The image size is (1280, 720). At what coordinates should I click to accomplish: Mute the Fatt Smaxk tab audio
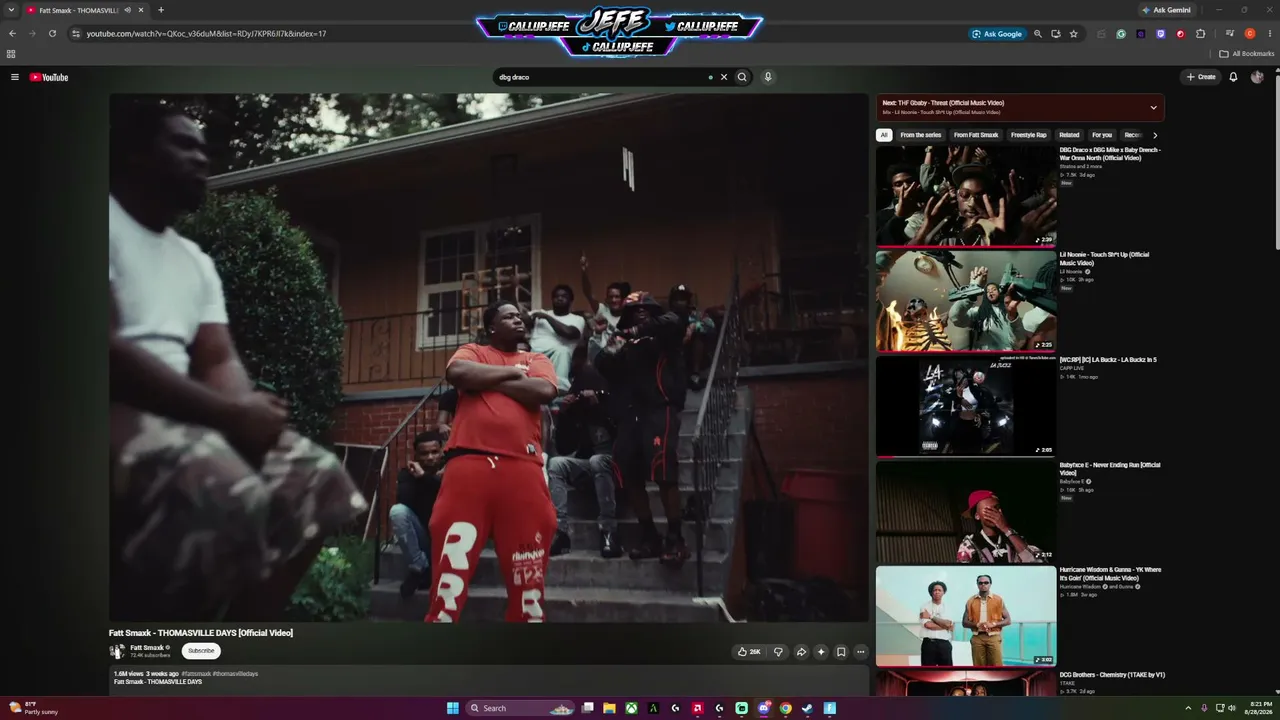click(x=128, y=10)
